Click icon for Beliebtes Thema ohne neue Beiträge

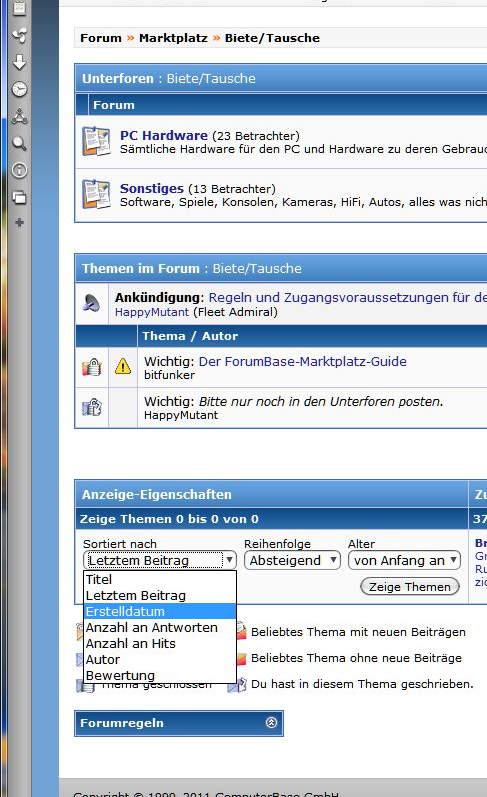tap(241, 658)
